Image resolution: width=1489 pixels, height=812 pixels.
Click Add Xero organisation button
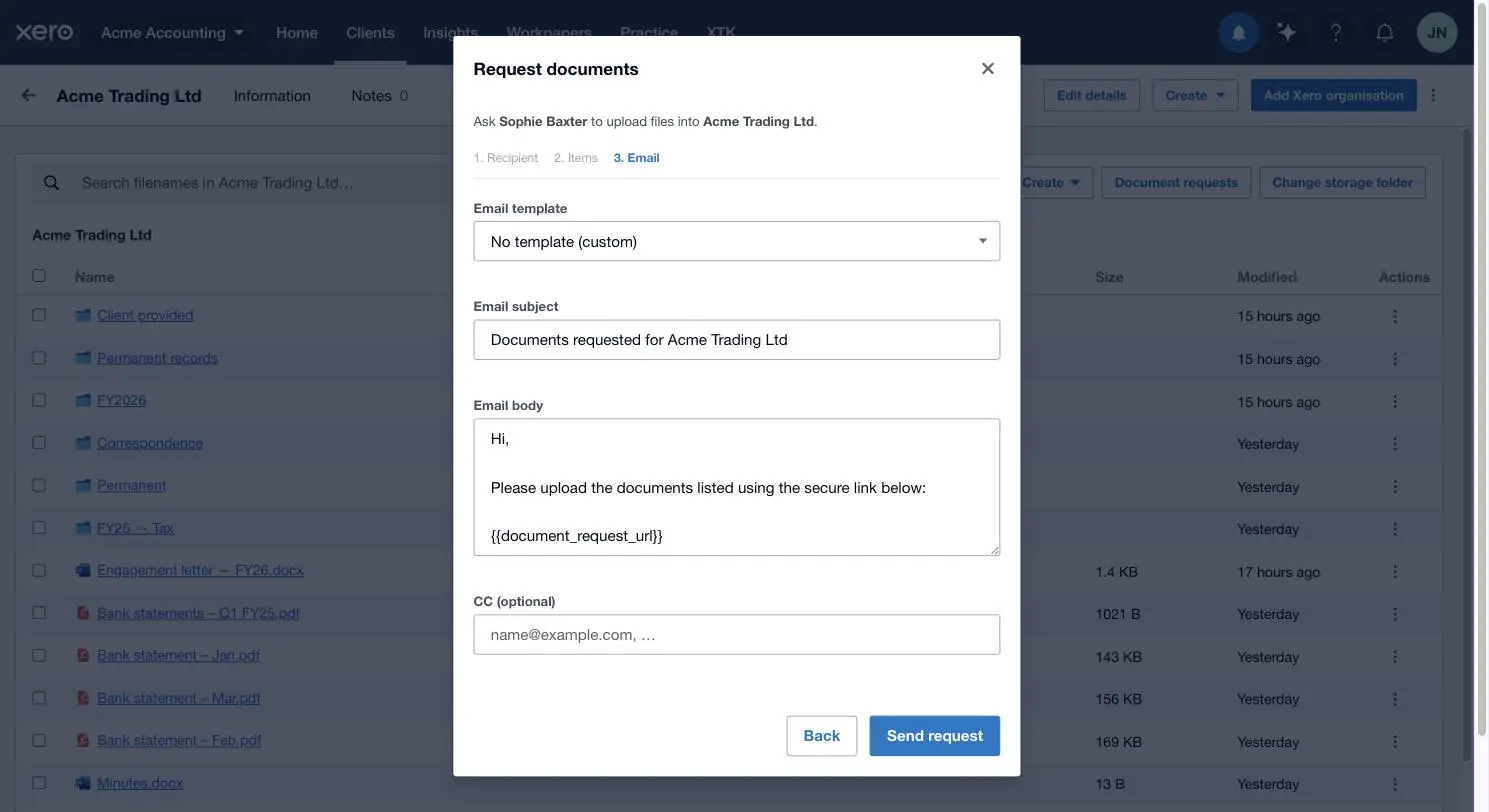click(x=1333, y=96)
